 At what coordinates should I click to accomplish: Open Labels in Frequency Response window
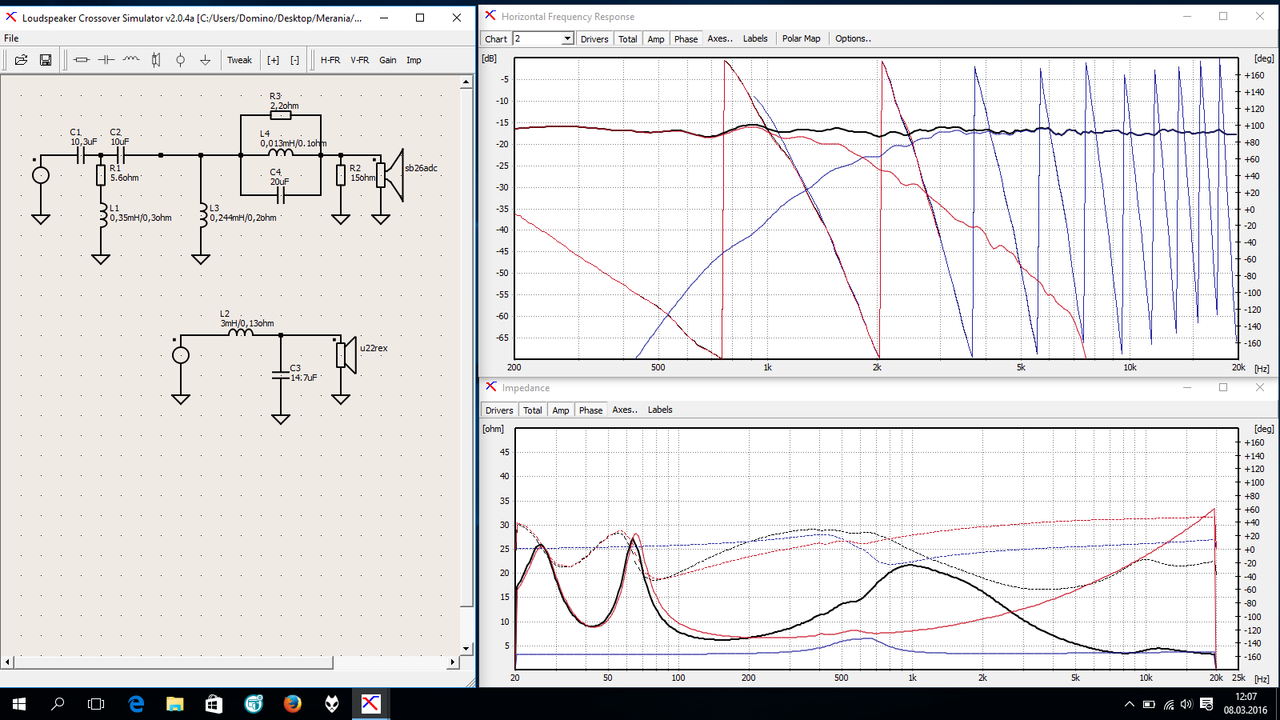pos(756,39)
